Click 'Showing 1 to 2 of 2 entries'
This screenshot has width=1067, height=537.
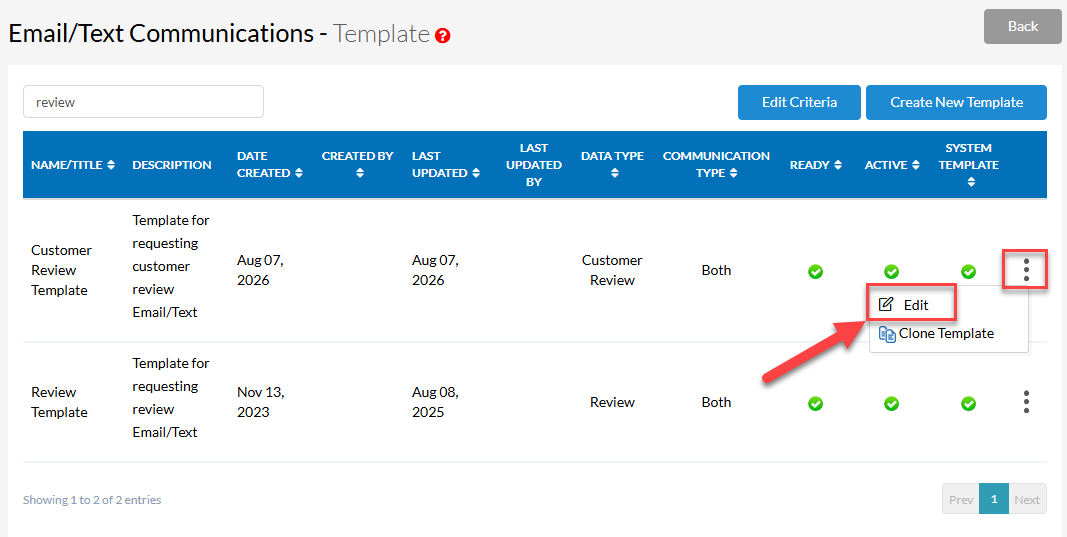92,500
